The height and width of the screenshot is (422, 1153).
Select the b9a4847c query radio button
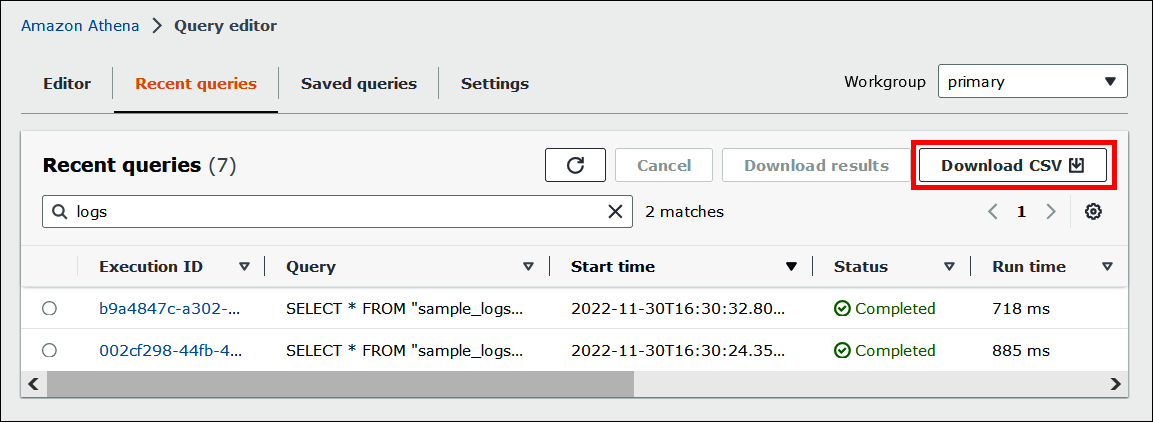49,309
